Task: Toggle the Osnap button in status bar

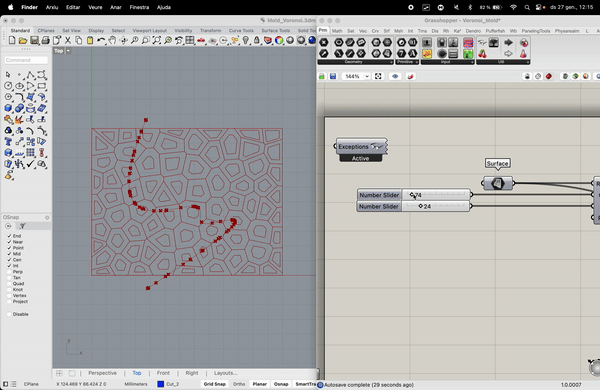Action: click(x=281, y=384)
